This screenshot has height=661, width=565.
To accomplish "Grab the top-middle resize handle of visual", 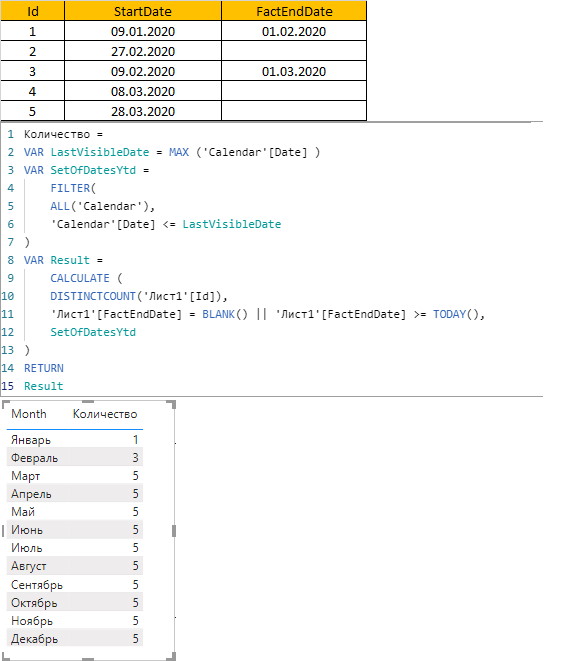I will [88, 402].
